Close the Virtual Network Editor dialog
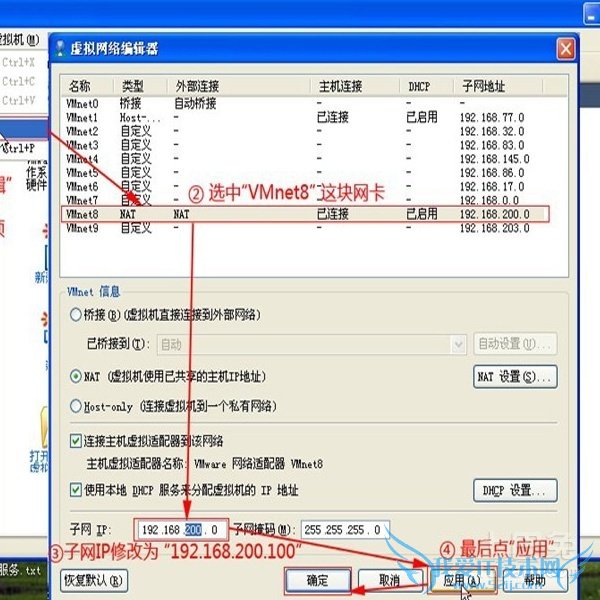This screenshot has width=600, height=600. pyautogui.click(x=566, y=49)
